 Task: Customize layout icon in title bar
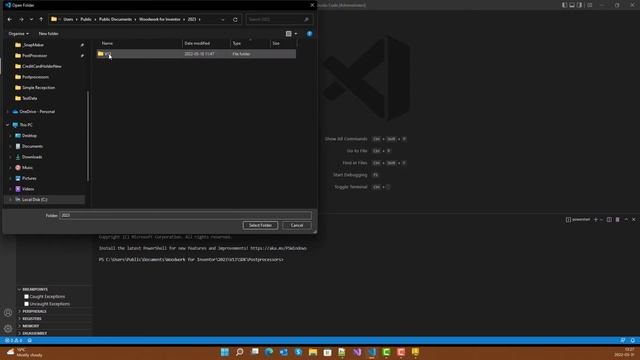tap(590, 5)
